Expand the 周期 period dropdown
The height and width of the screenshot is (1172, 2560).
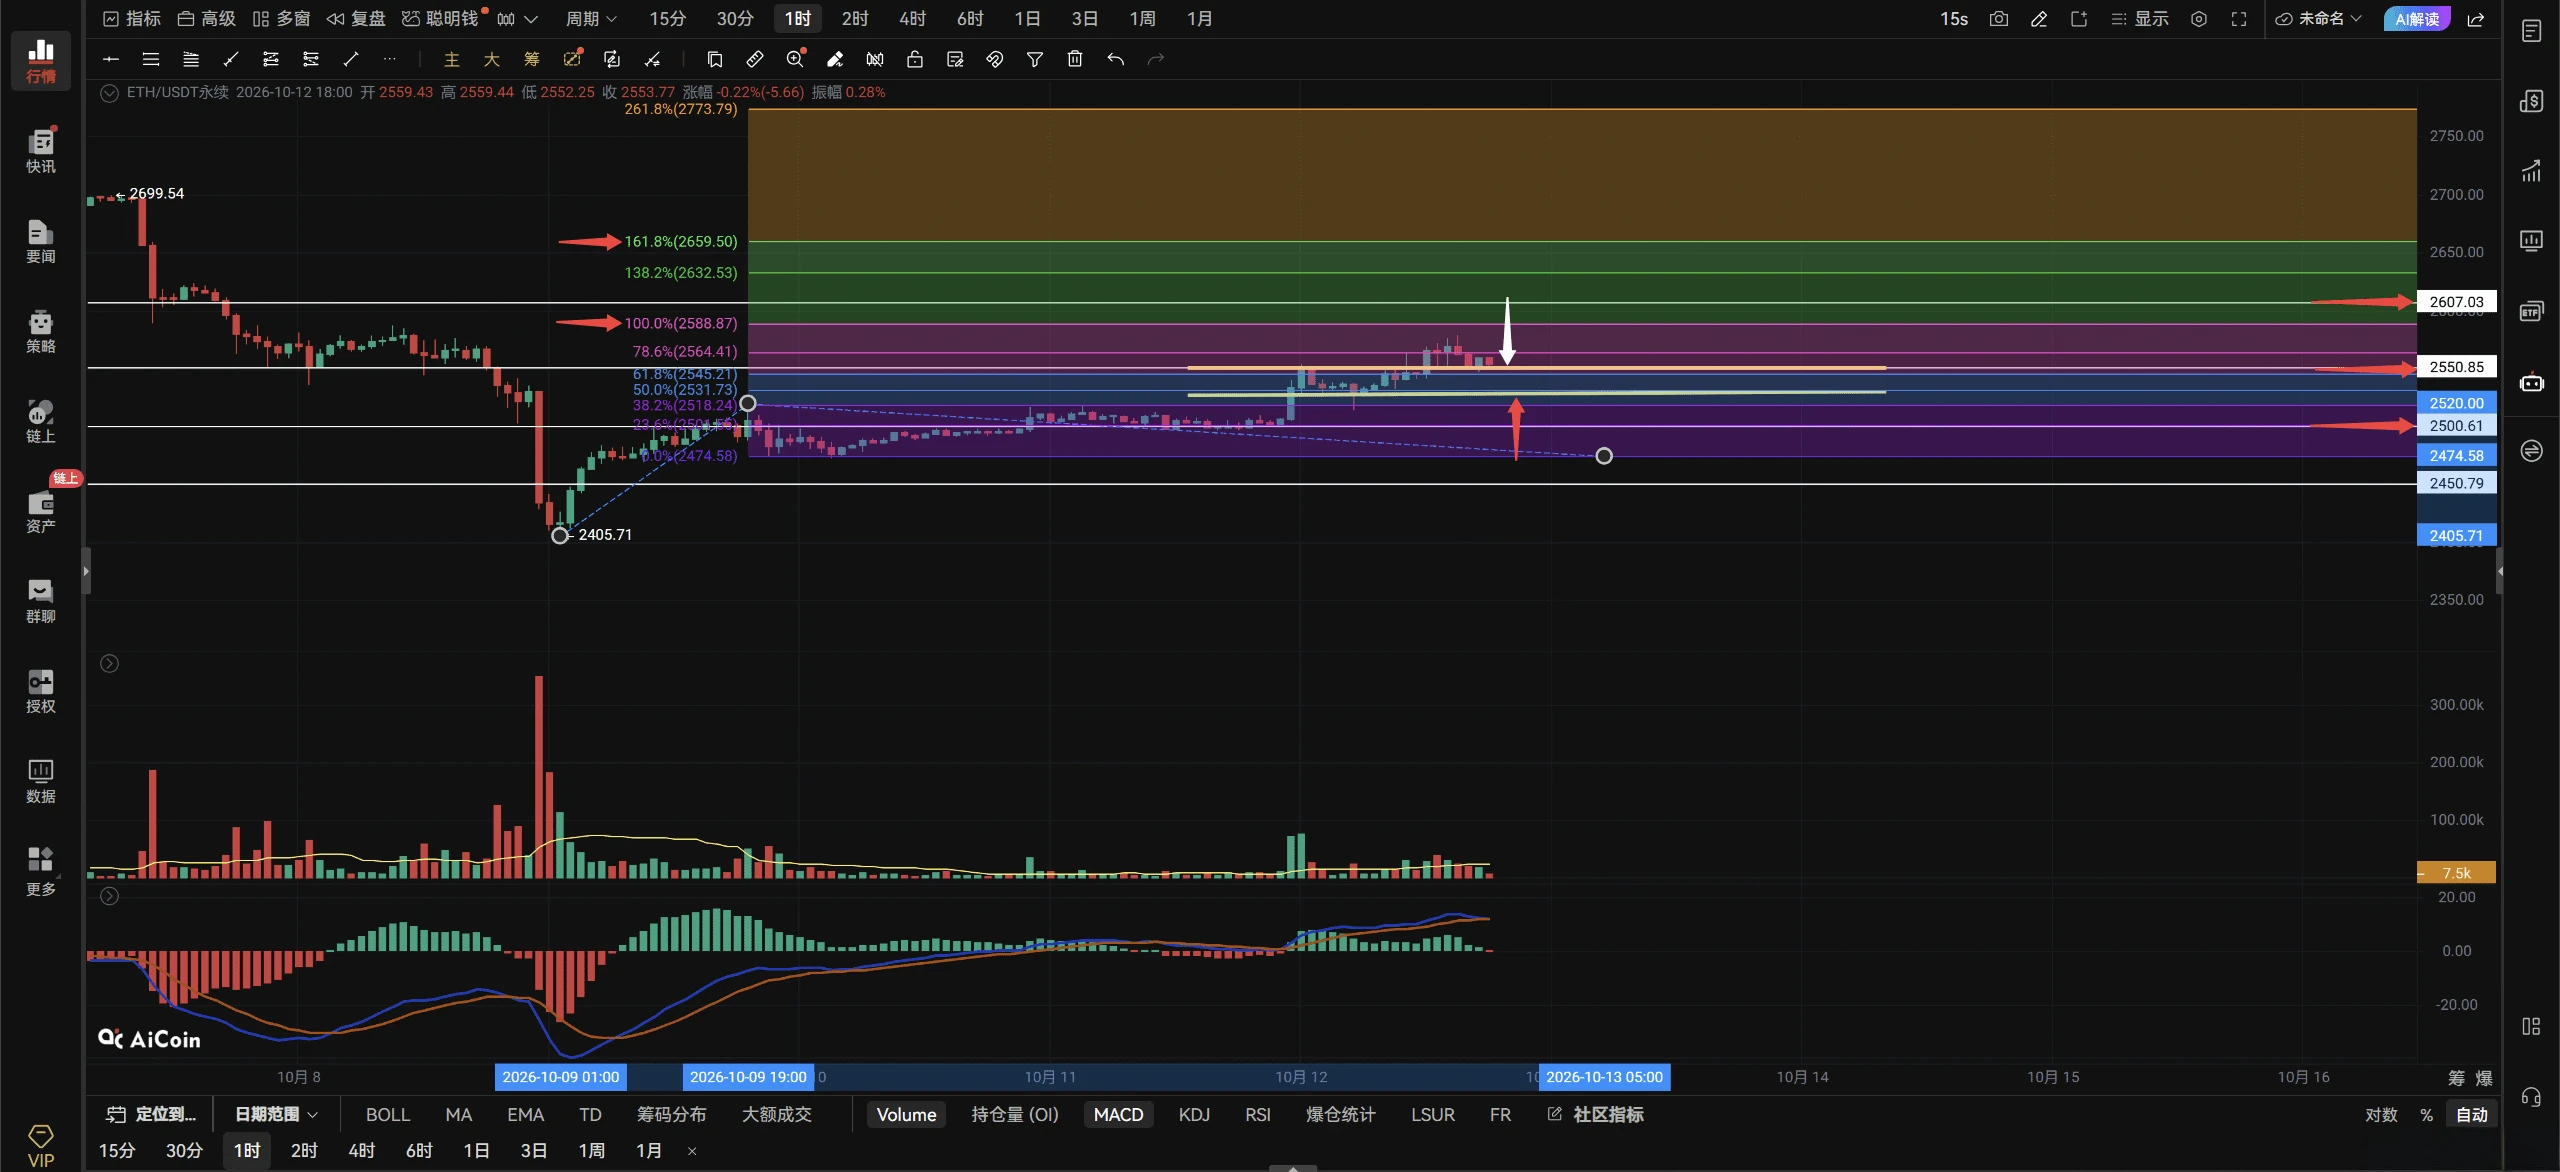coord(591,19)
